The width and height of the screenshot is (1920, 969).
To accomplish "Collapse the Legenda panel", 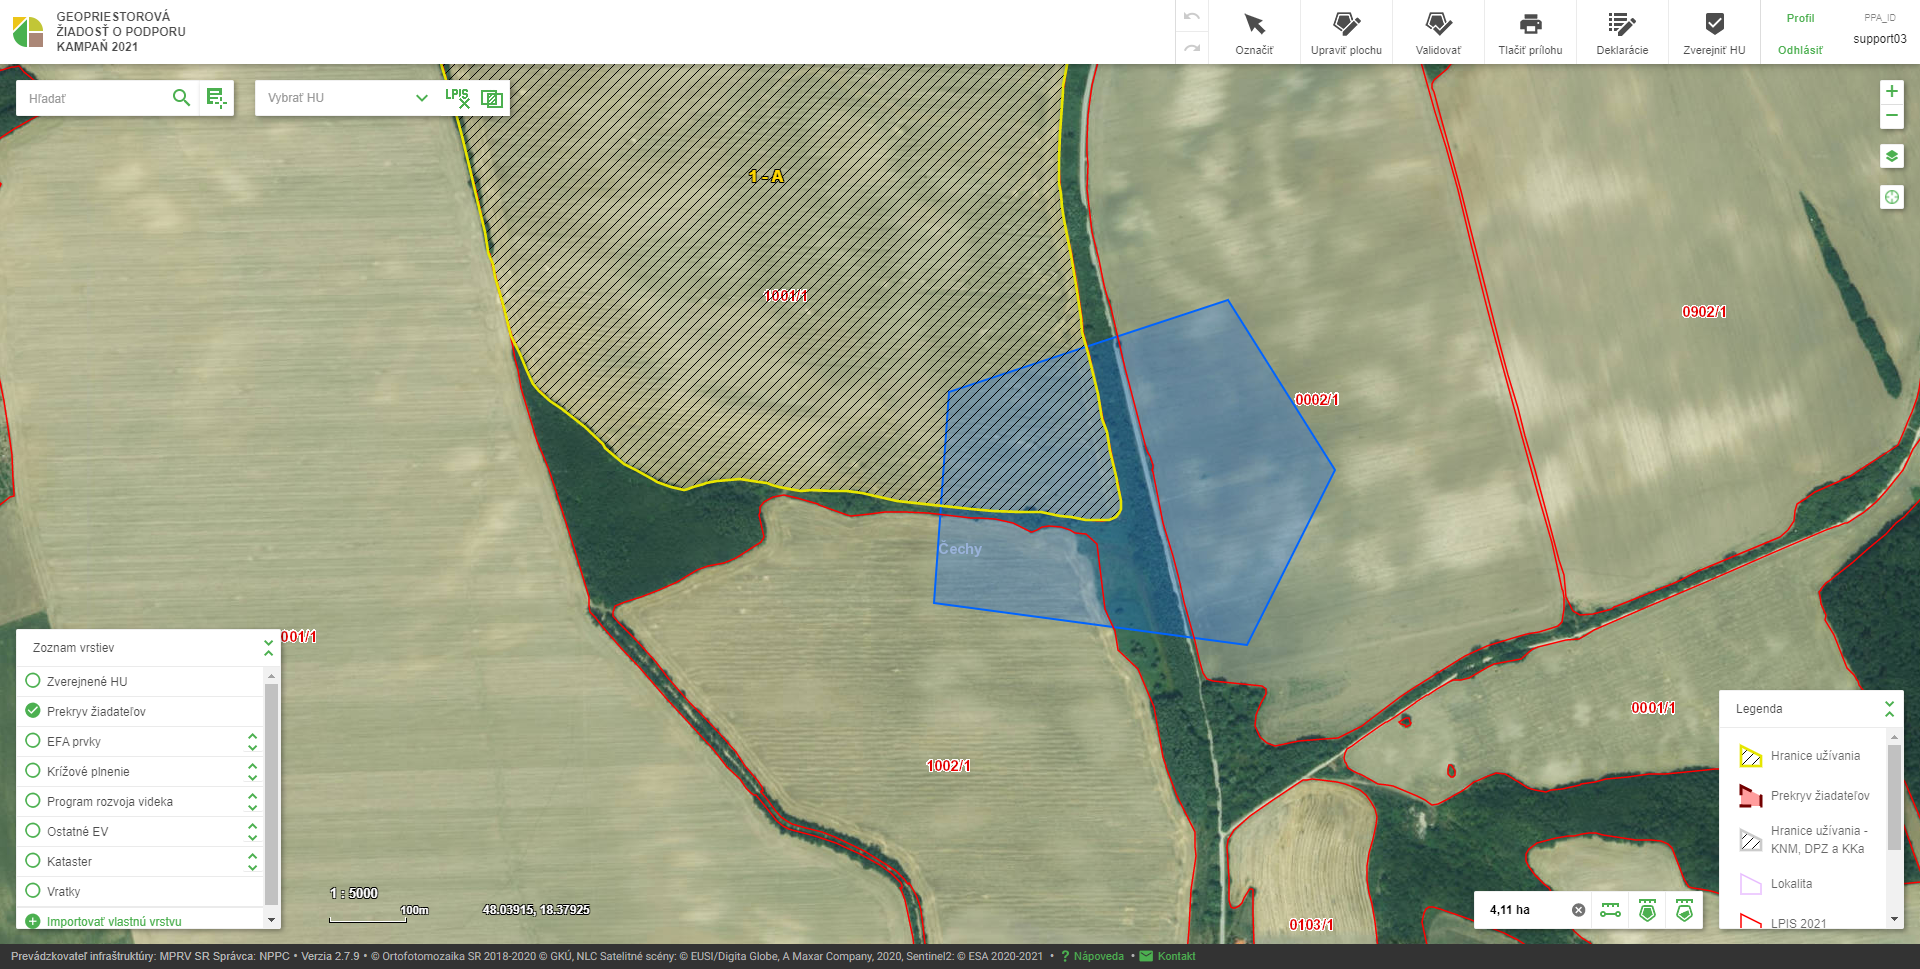I will click(x=1889, y=708).
